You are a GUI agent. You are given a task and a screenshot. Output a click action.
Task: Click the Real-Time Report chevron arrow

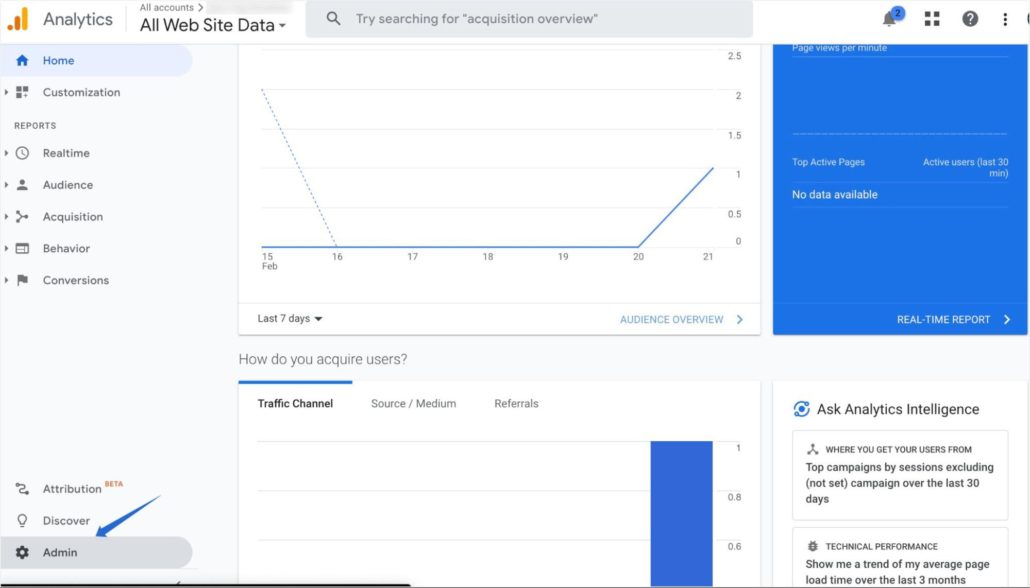pos(1007,319)
